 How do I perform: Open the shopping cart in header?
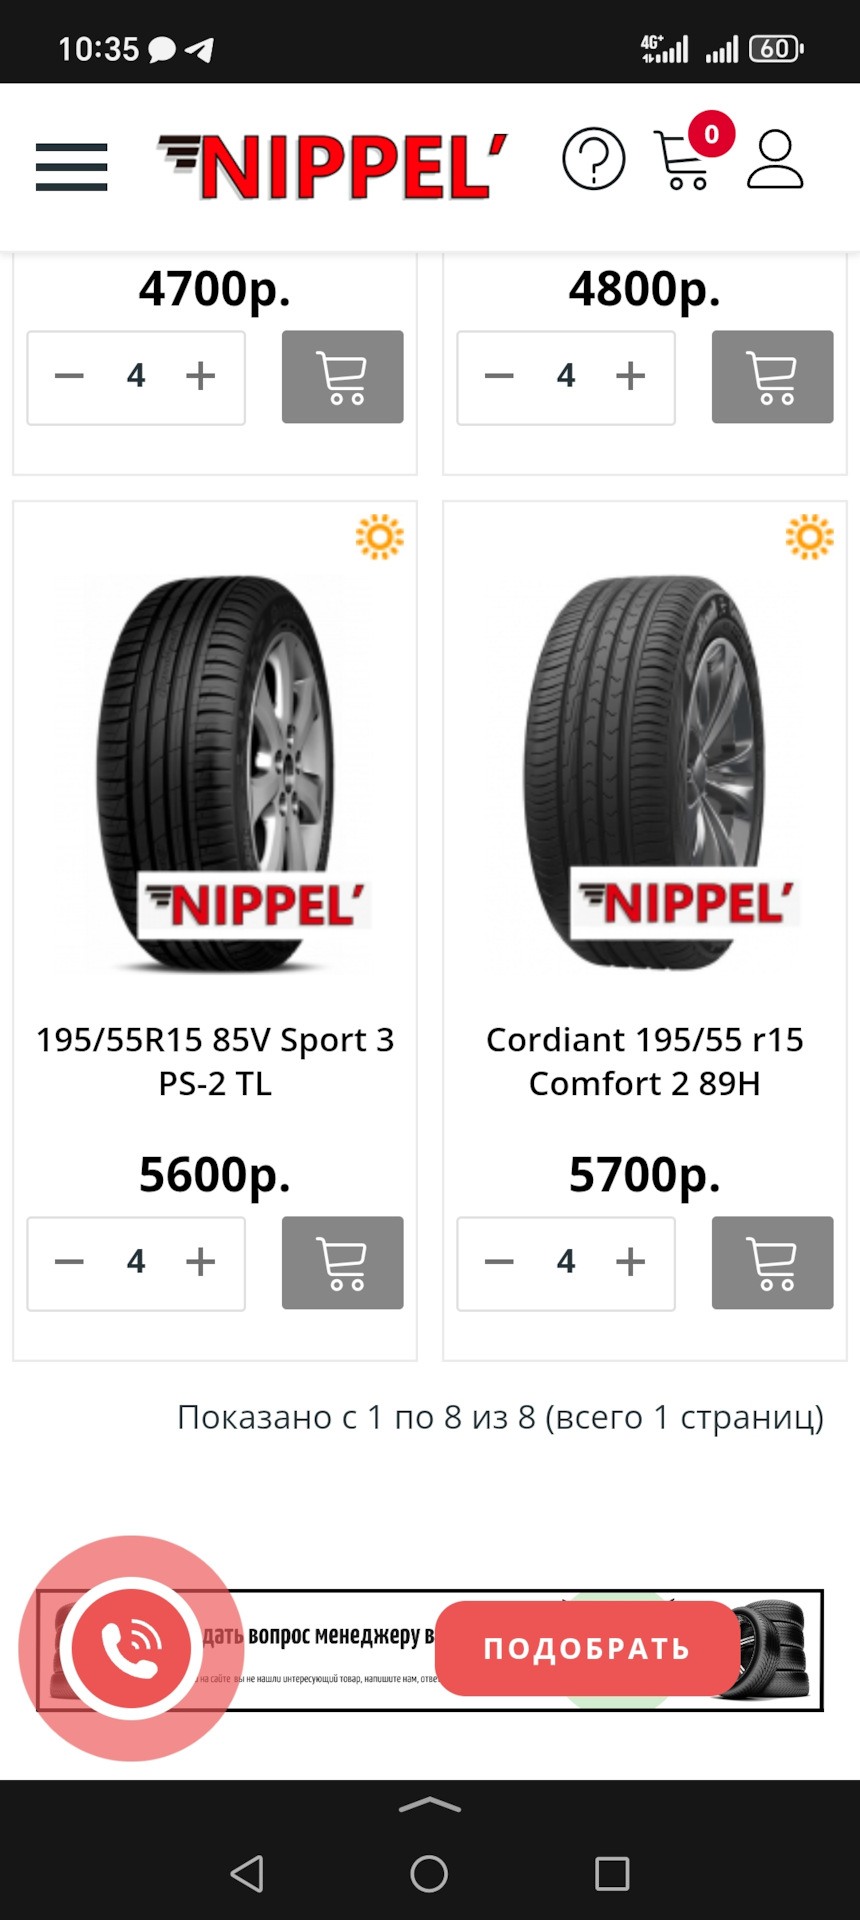click(684, 160)
